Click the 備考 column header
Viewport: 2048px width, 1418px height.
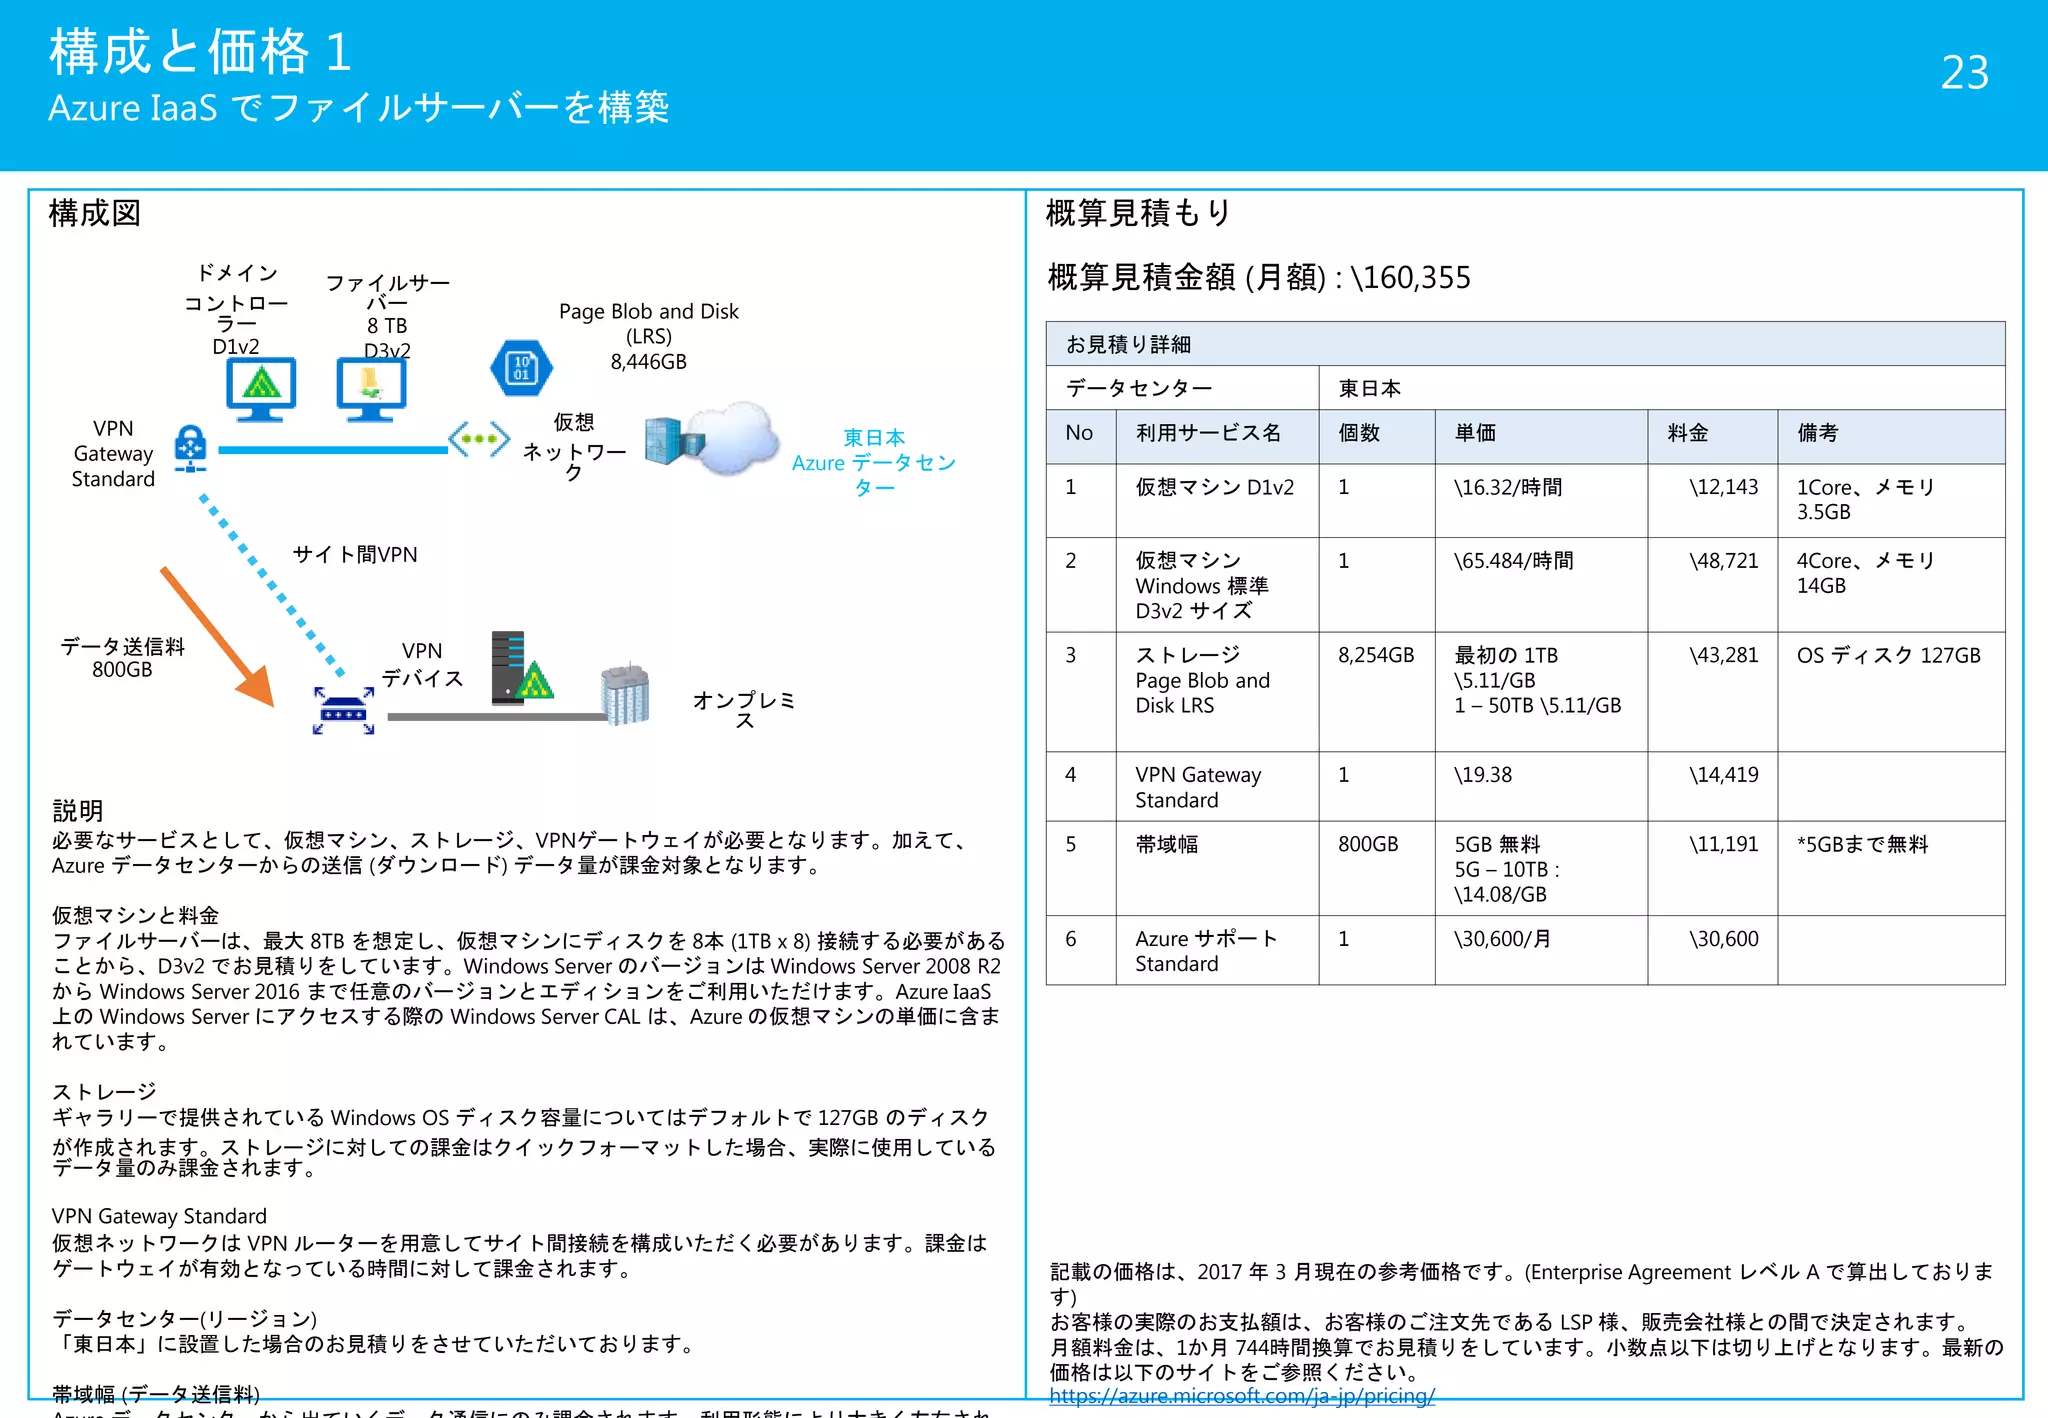click(x=1891, y=436)
